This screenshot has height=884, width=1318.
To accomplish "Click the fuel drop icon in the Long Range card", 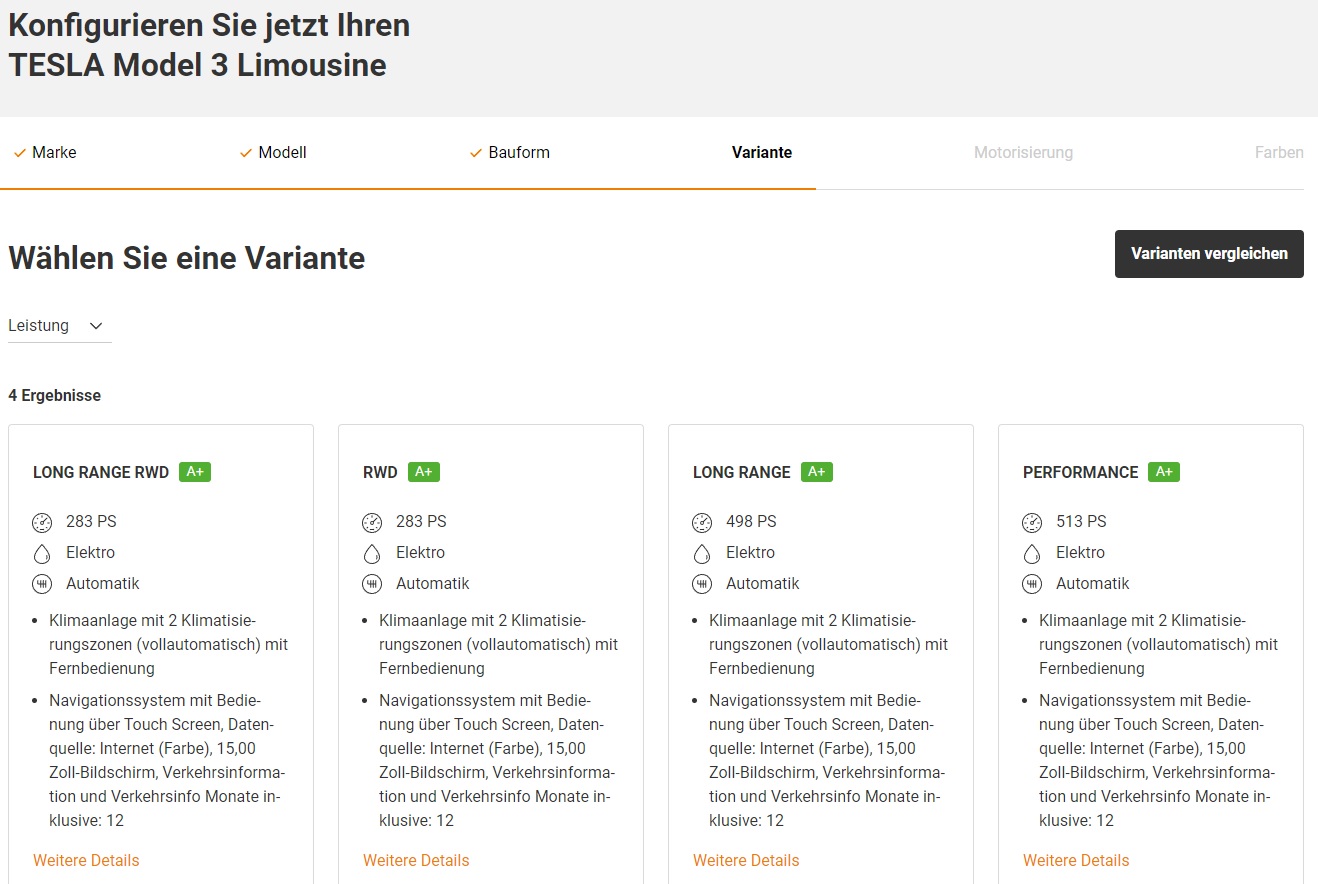I will coord(702,553).
